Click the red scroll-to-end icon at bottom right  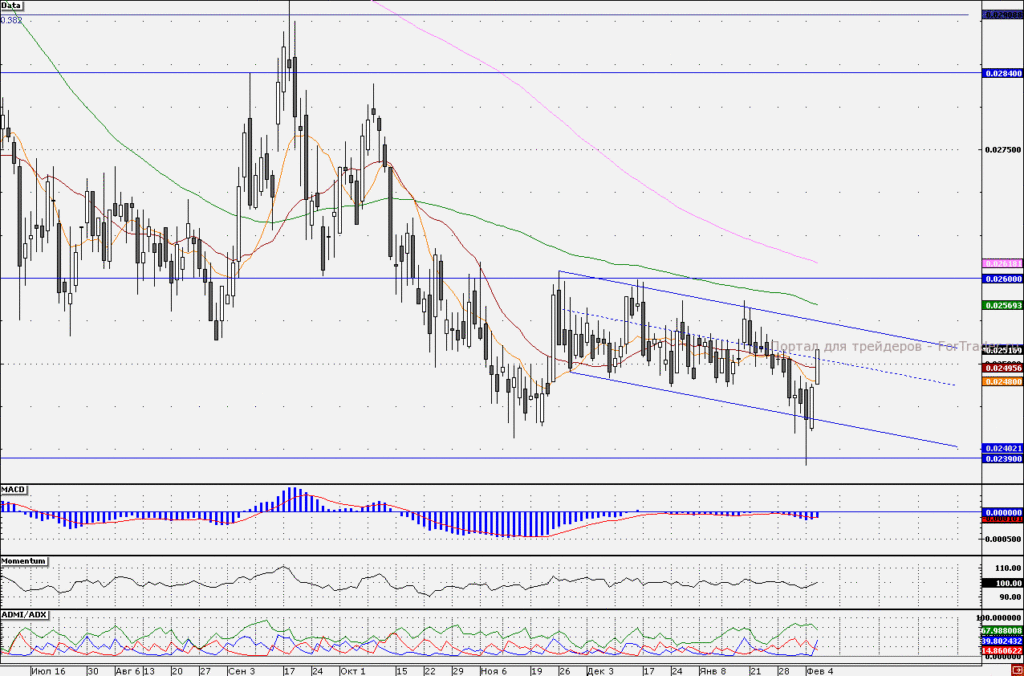coord(1019,671)
